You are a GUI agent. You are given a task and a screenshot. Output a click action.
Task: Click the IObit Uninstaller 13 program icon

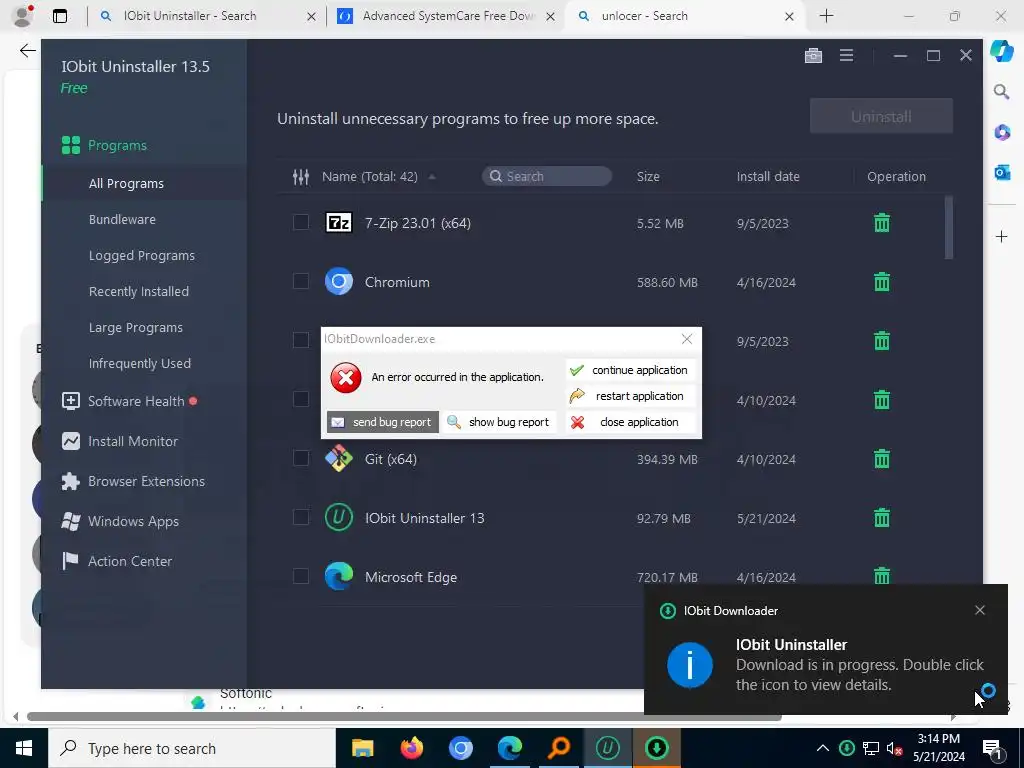coord(339,518)
